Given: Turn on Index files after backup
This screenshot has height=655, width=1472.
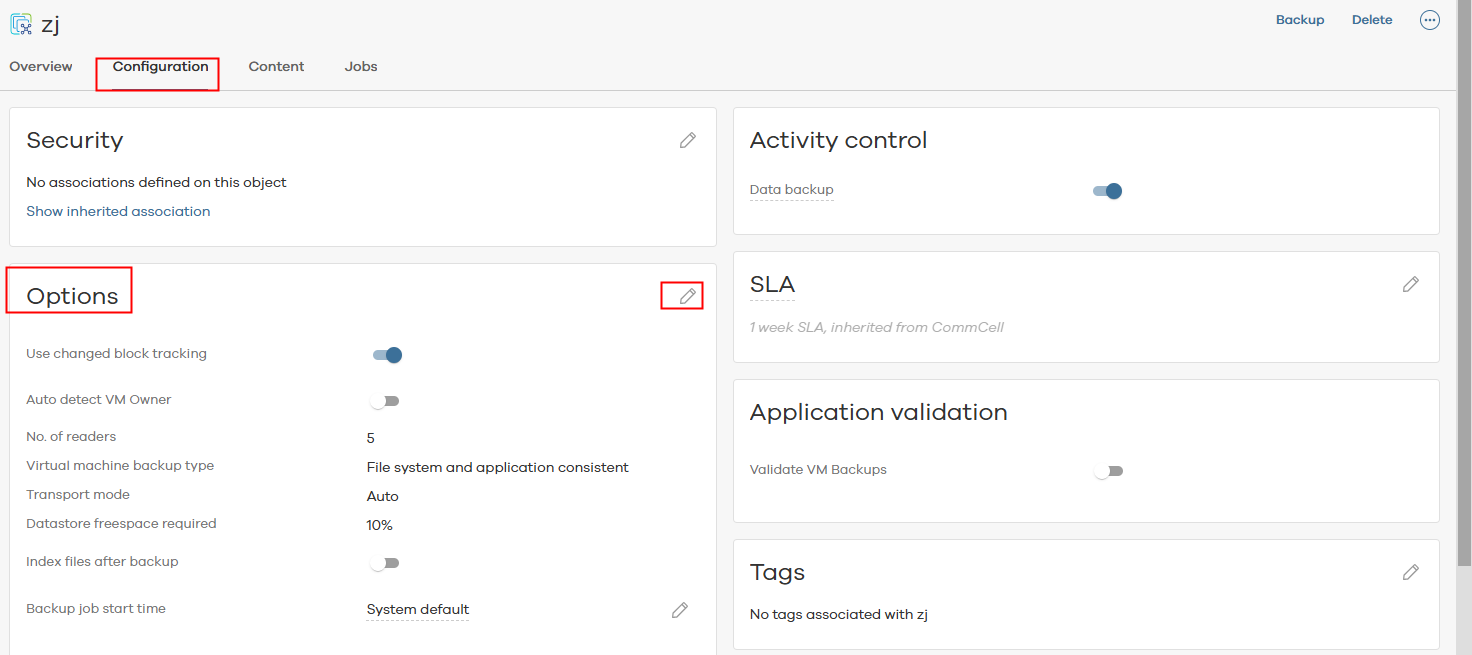Looking at the screenshot, I should [384, 563].
